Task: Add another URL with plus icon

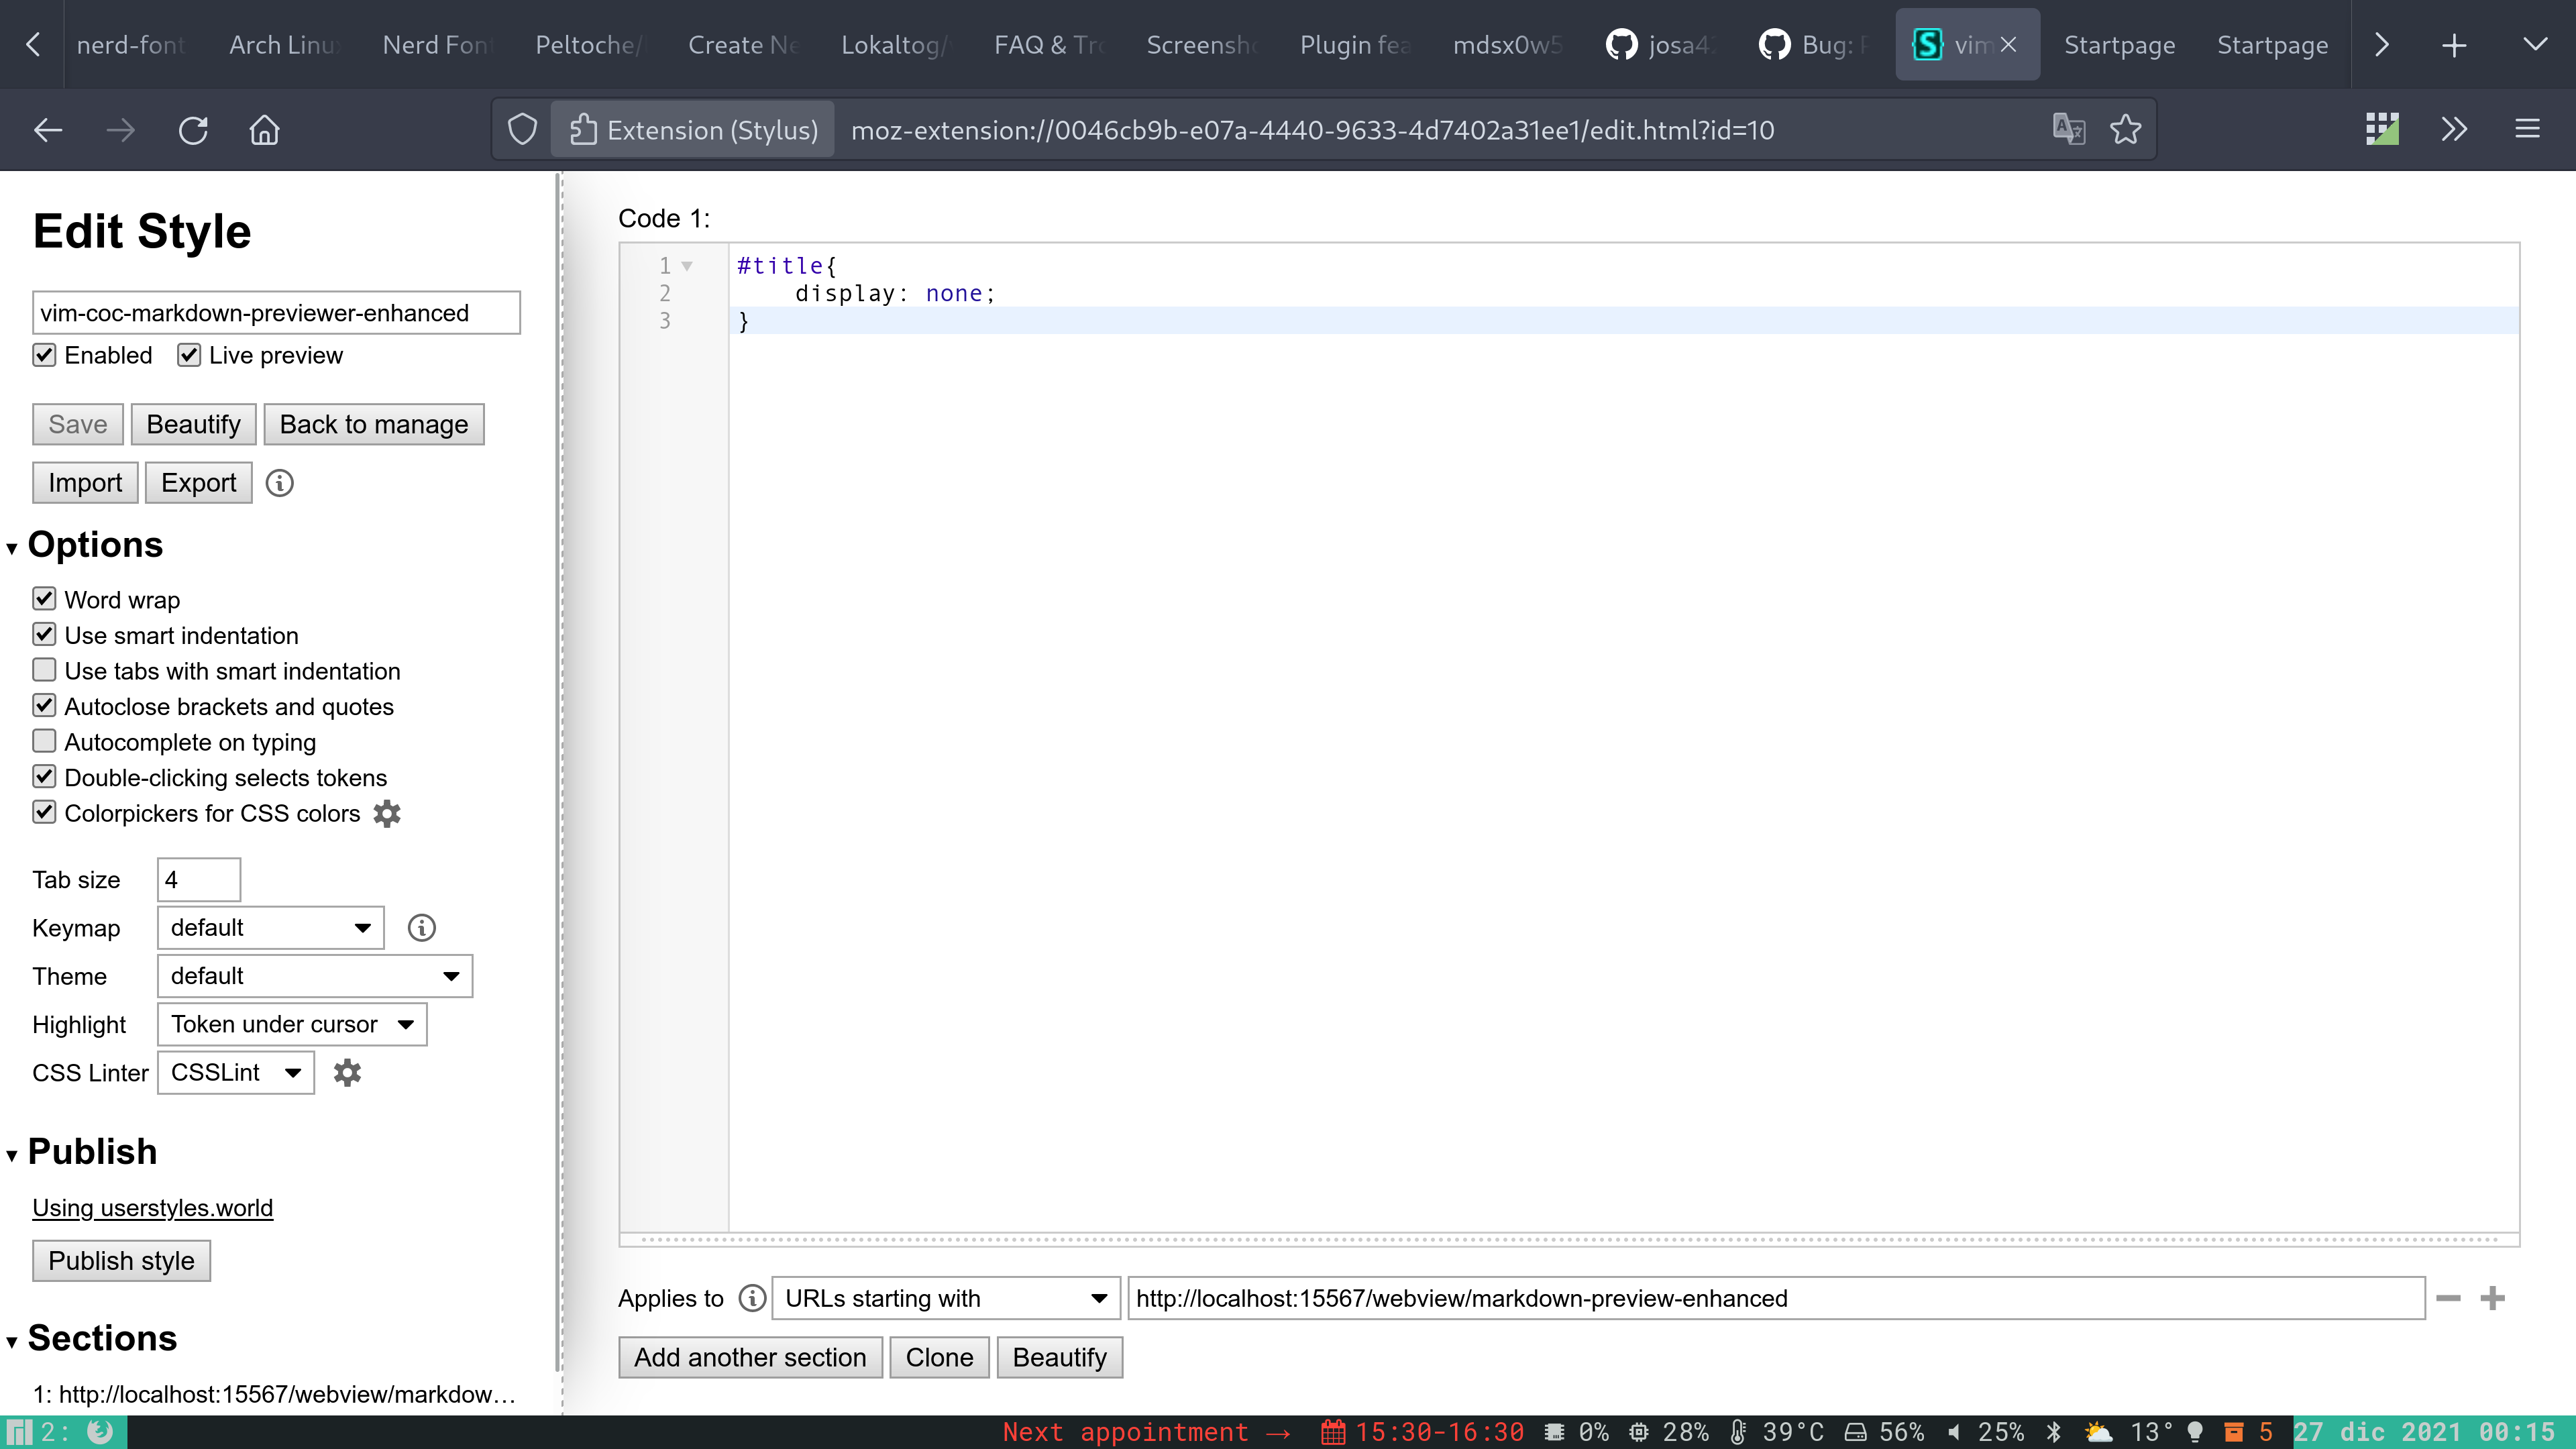Action: (x=2492, y=1297)
